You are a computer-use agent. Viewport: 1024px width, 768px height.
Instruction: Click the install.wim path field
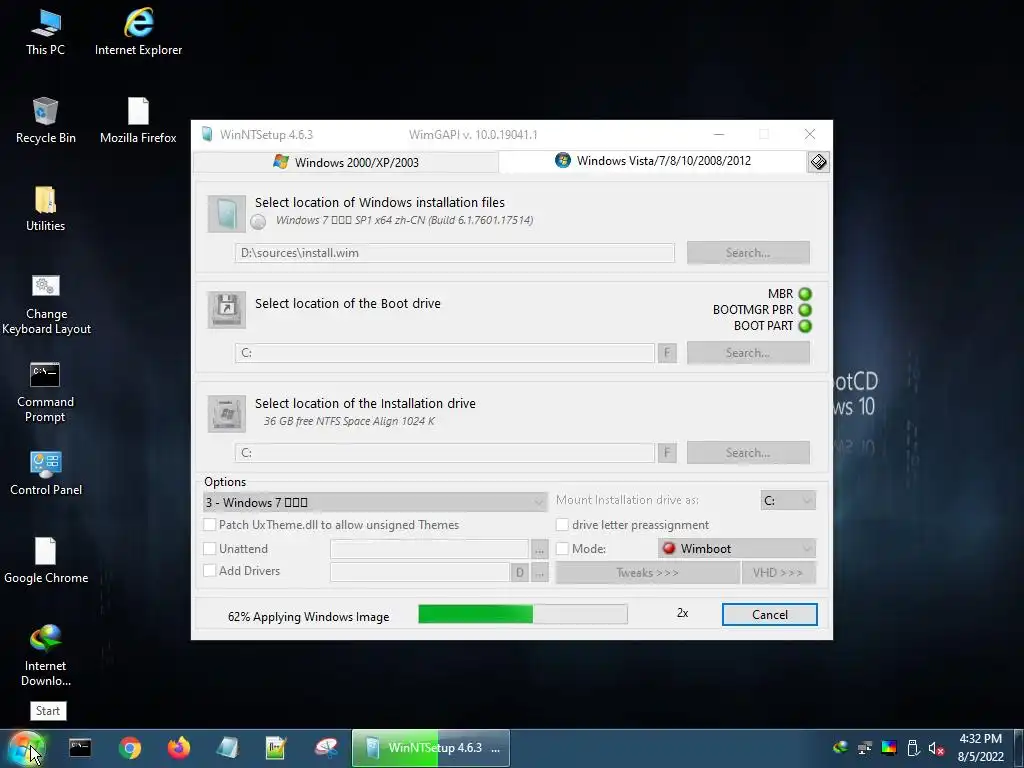click(455, 253)
